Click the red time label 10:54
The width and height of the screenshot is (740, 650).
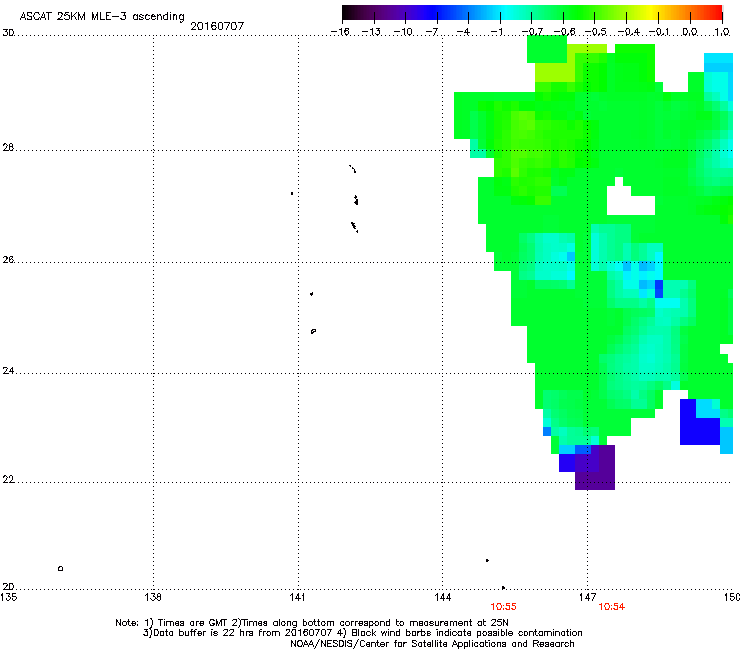[612, 607]
